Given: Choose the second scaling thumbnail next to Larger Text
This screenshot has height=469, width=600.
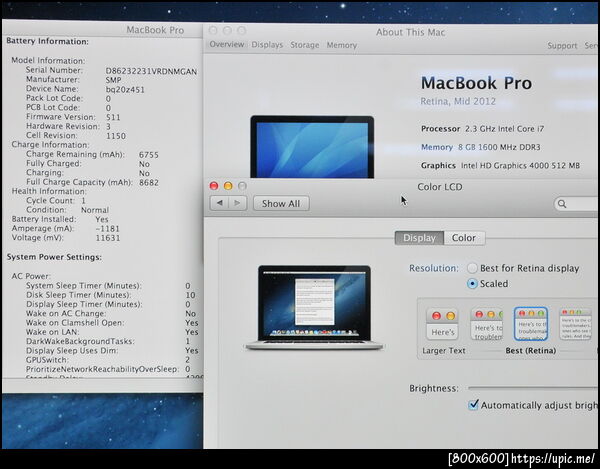Looking at the screenshot, I should point(486,324).
